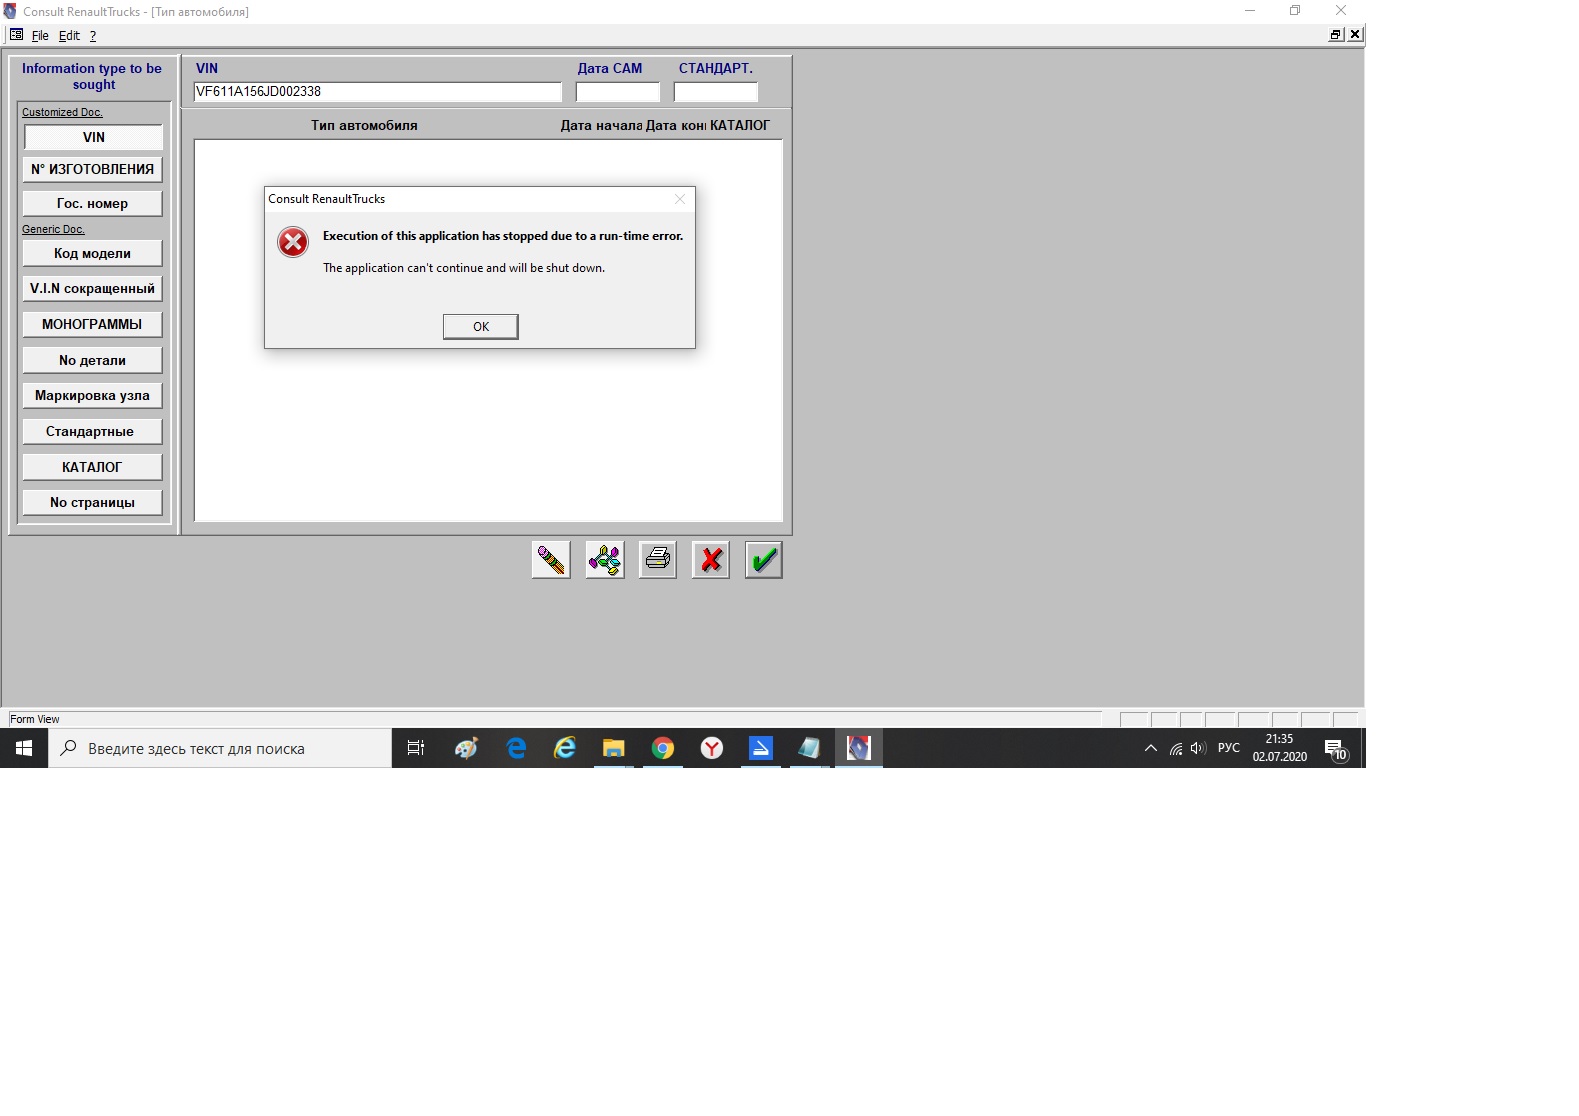Click the Form View status bar text

coord(35,719)
